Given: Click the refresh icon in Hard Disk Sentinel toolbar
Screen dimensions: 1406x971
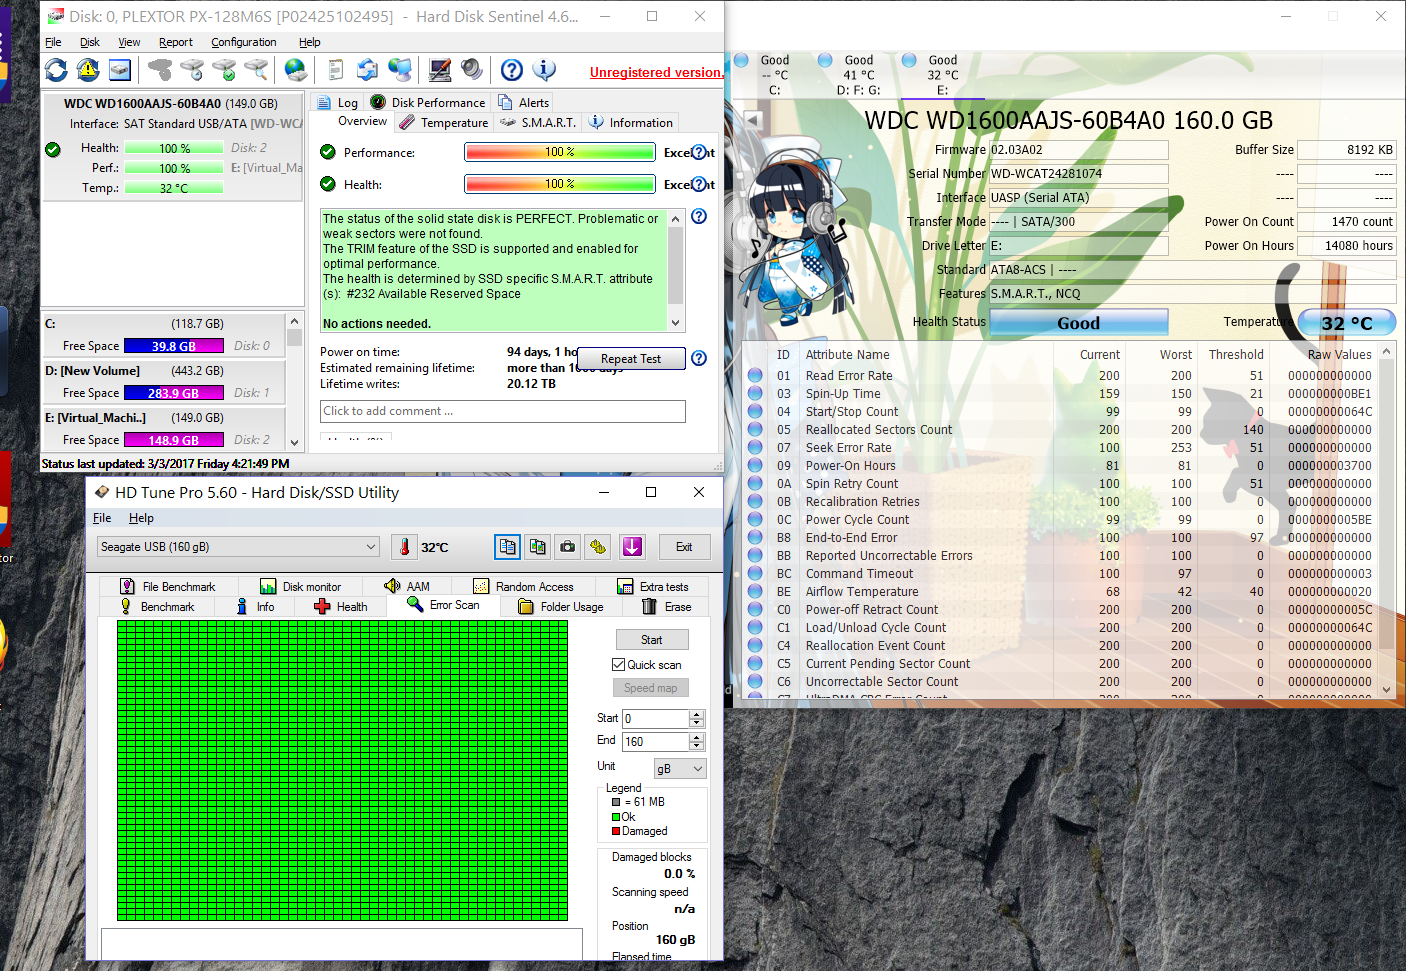Looking at the screenshot, I should [x=56, y=70].
